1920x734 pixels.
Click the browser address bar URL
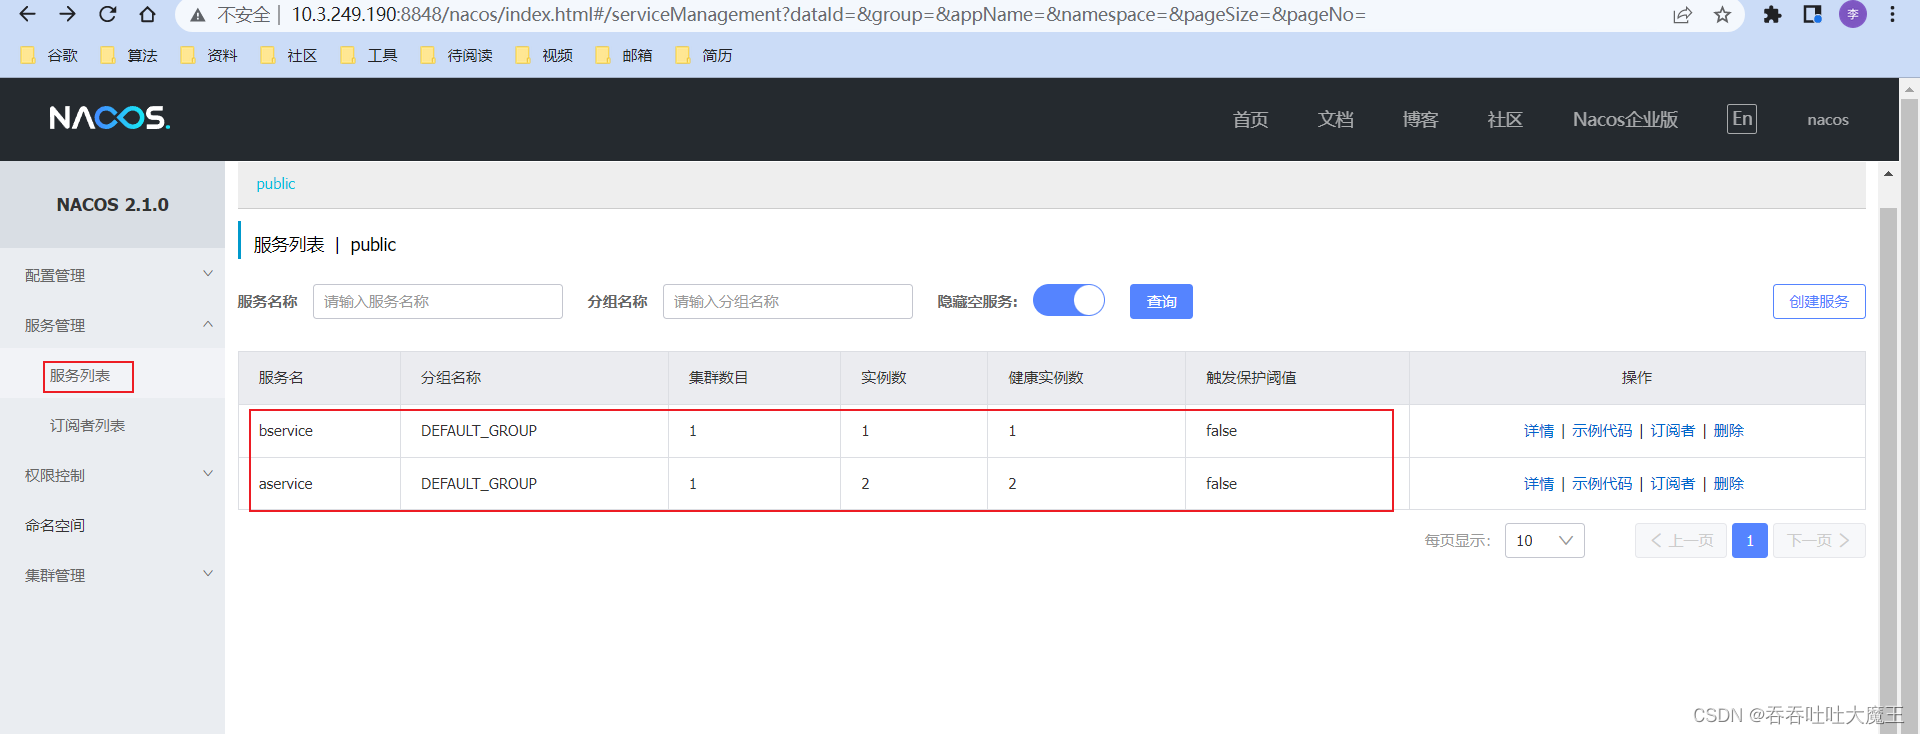828,15
